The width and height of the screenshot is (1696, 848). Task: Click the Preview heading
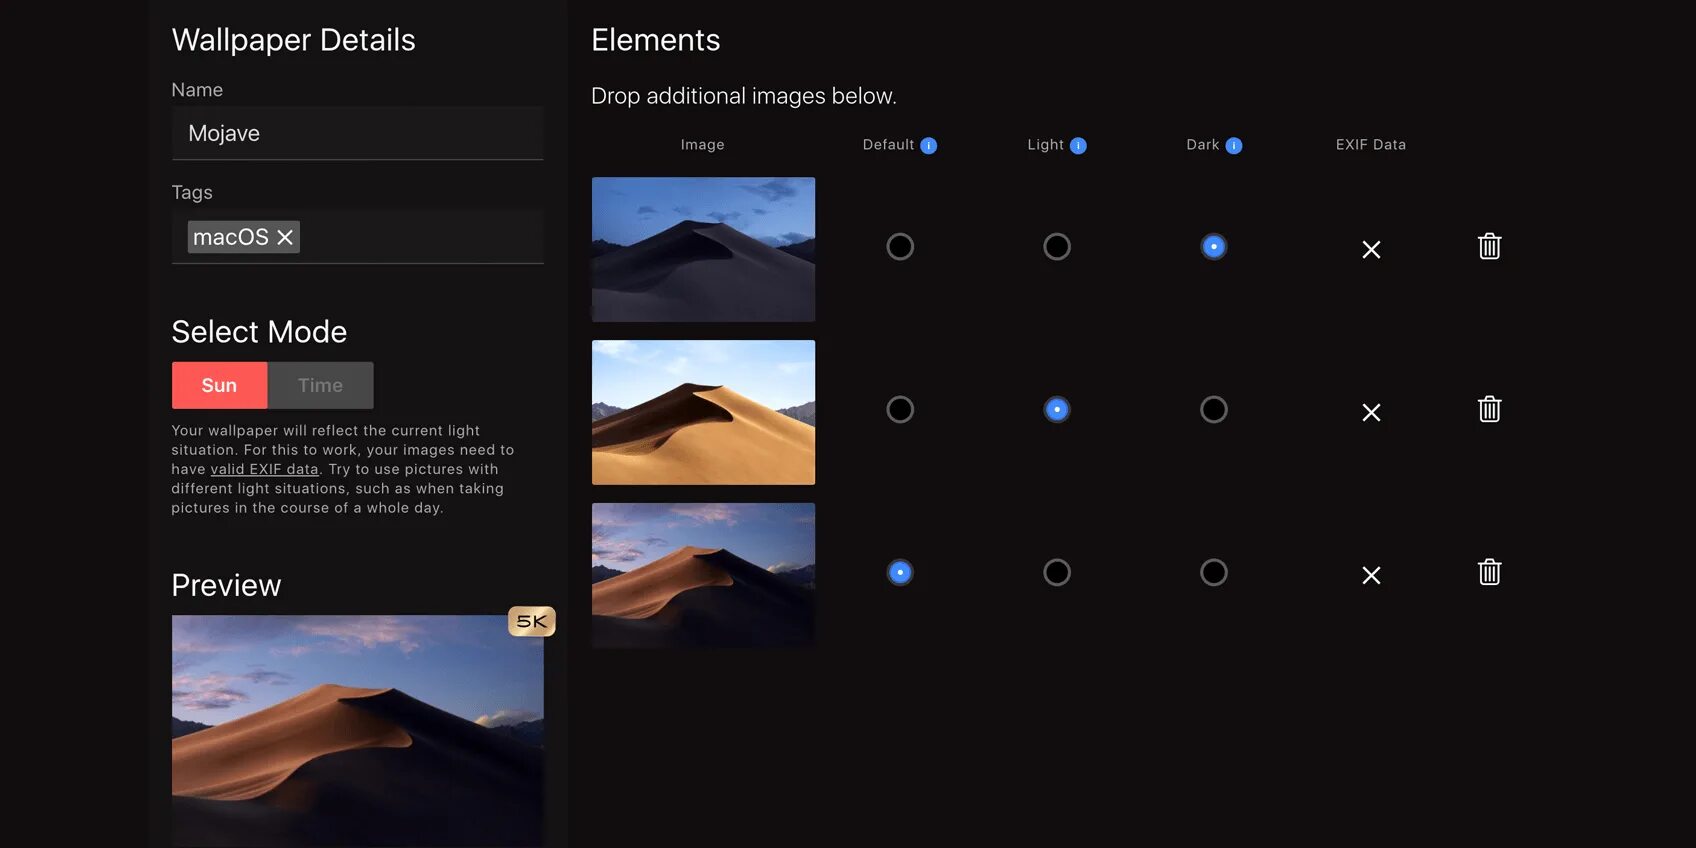click(226, 585)
